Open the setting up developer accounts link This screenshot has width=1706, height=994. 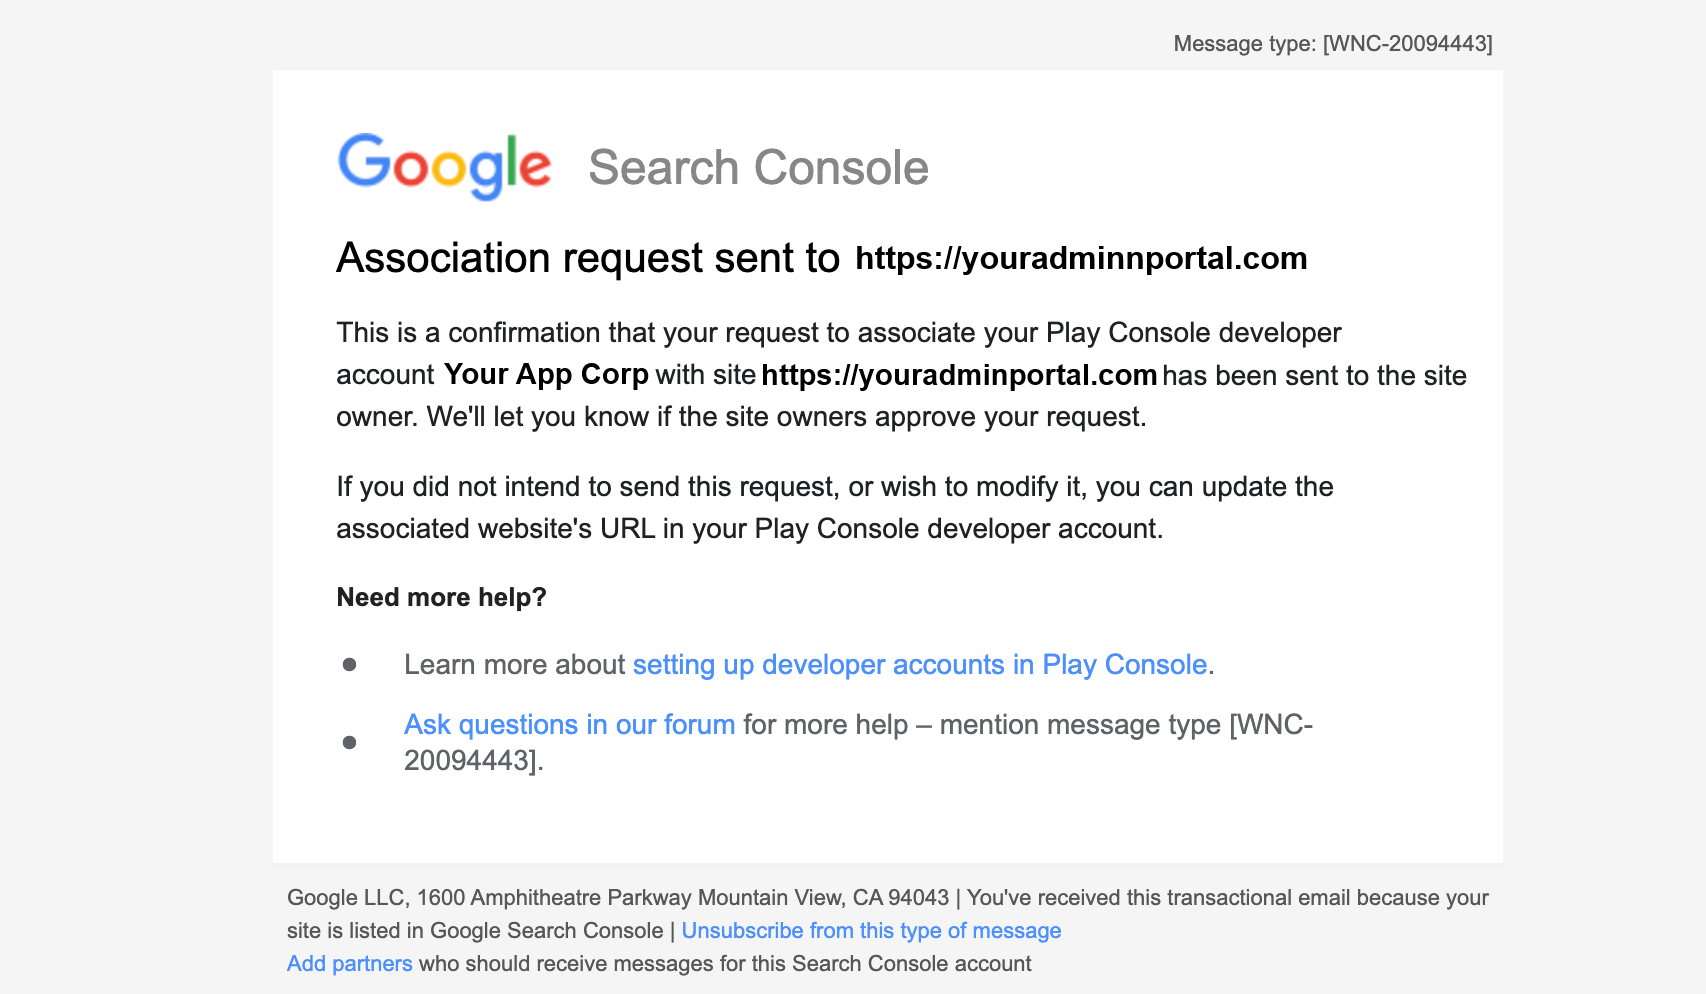coord(920,665)
